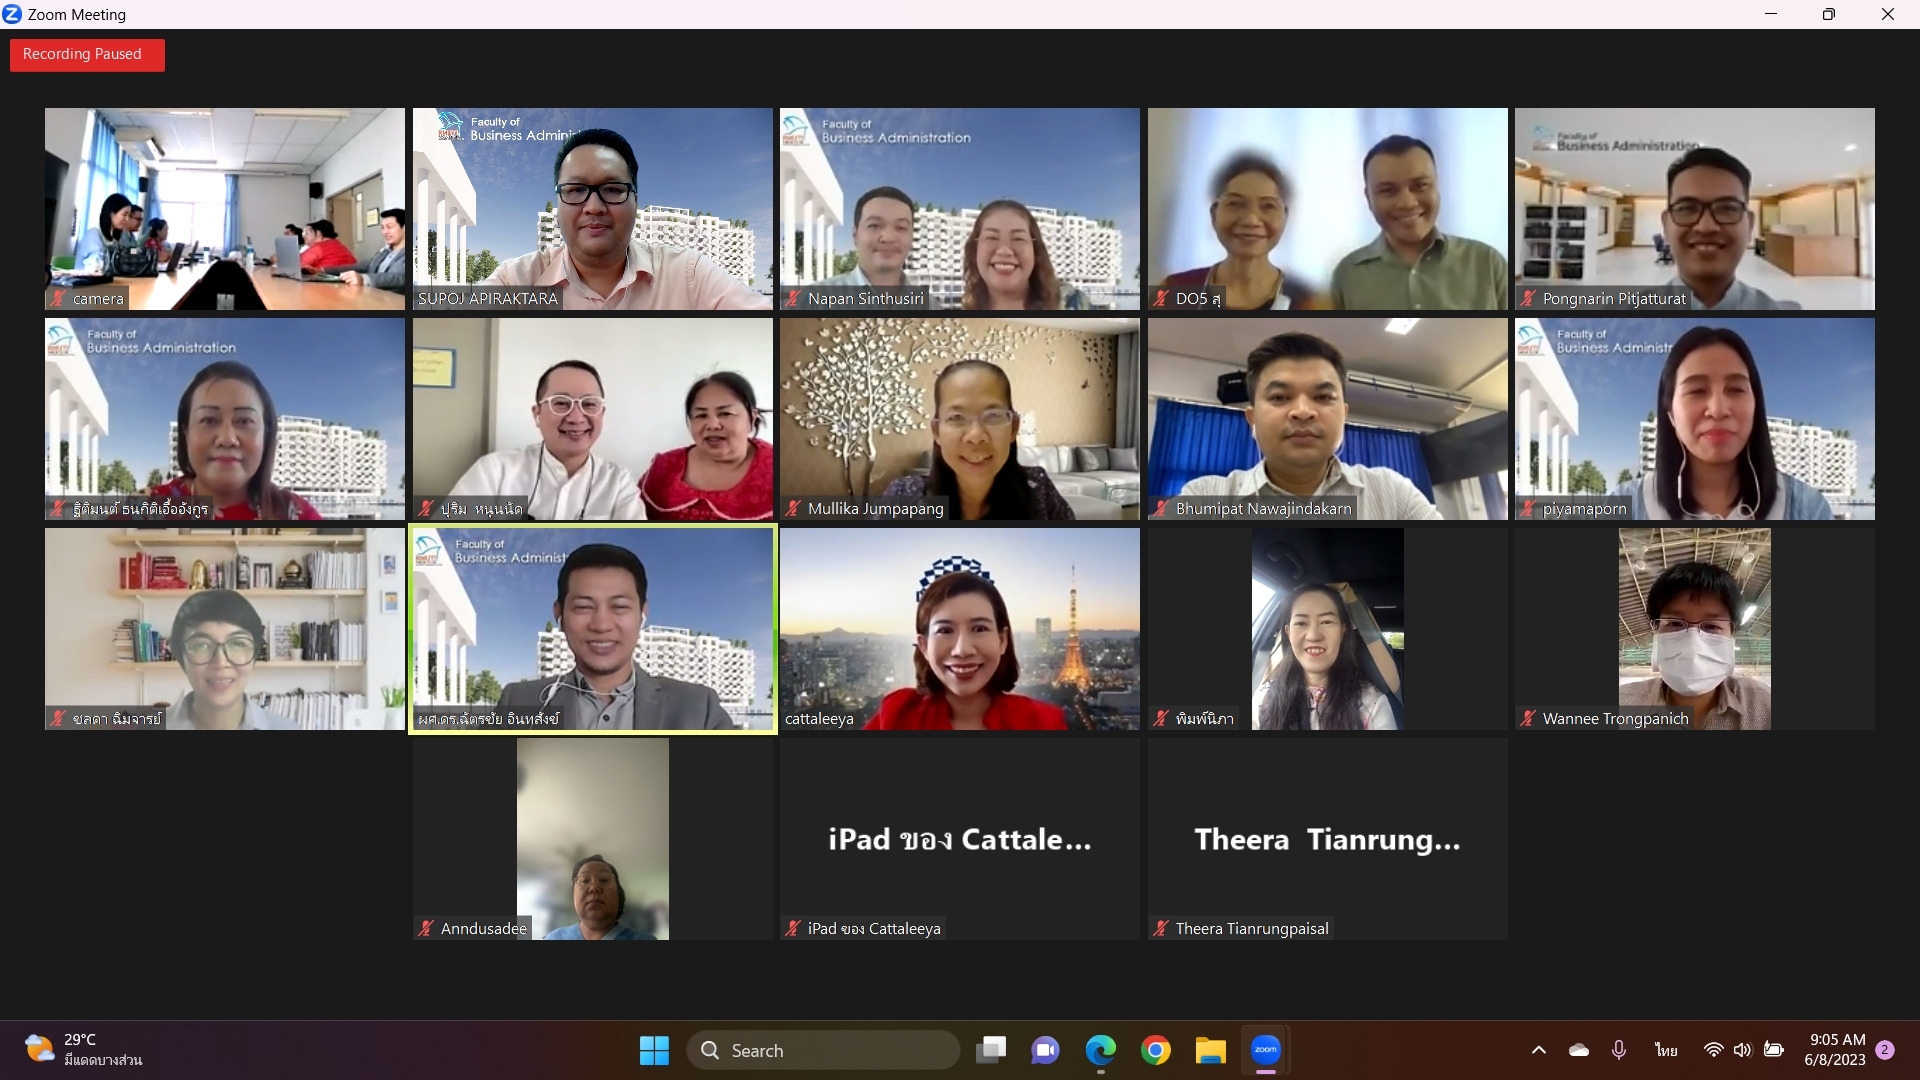Open File Explorer from taskbar
This screenshot has height=1080, width=1920.
(1211, 1050)
